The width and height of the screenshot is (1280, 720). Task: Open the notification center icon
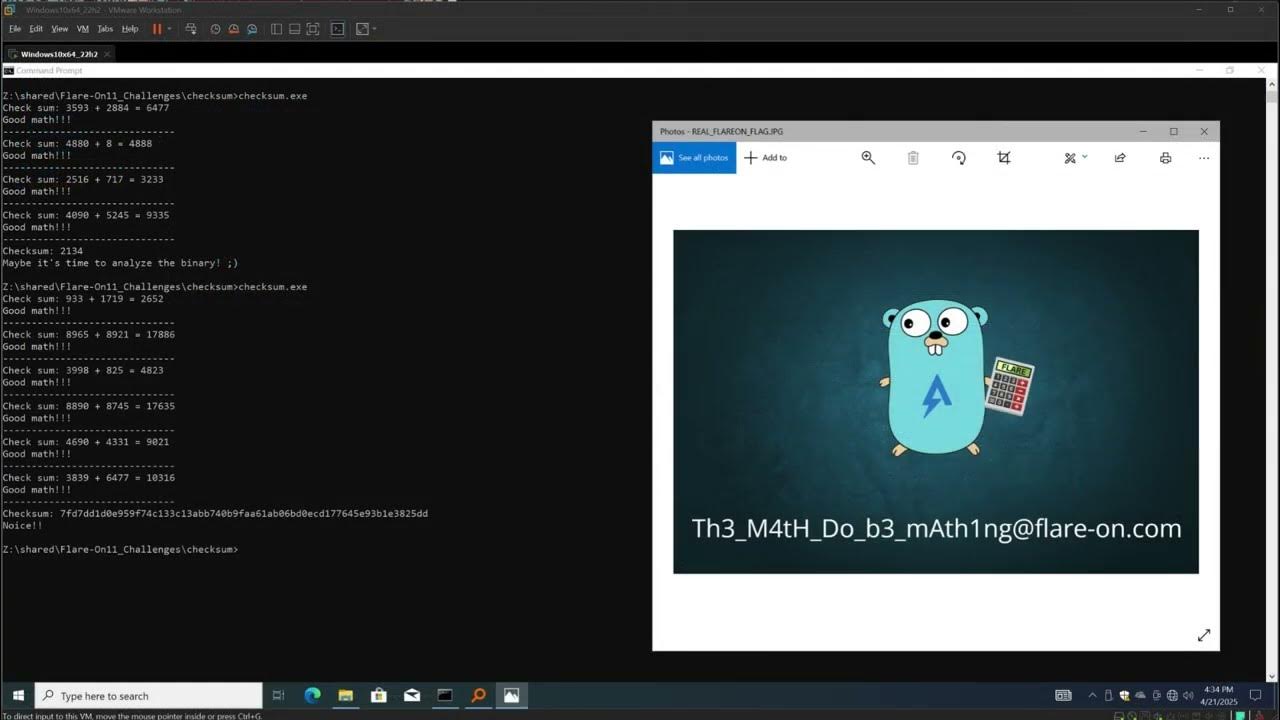click(x=1256, y=696)
